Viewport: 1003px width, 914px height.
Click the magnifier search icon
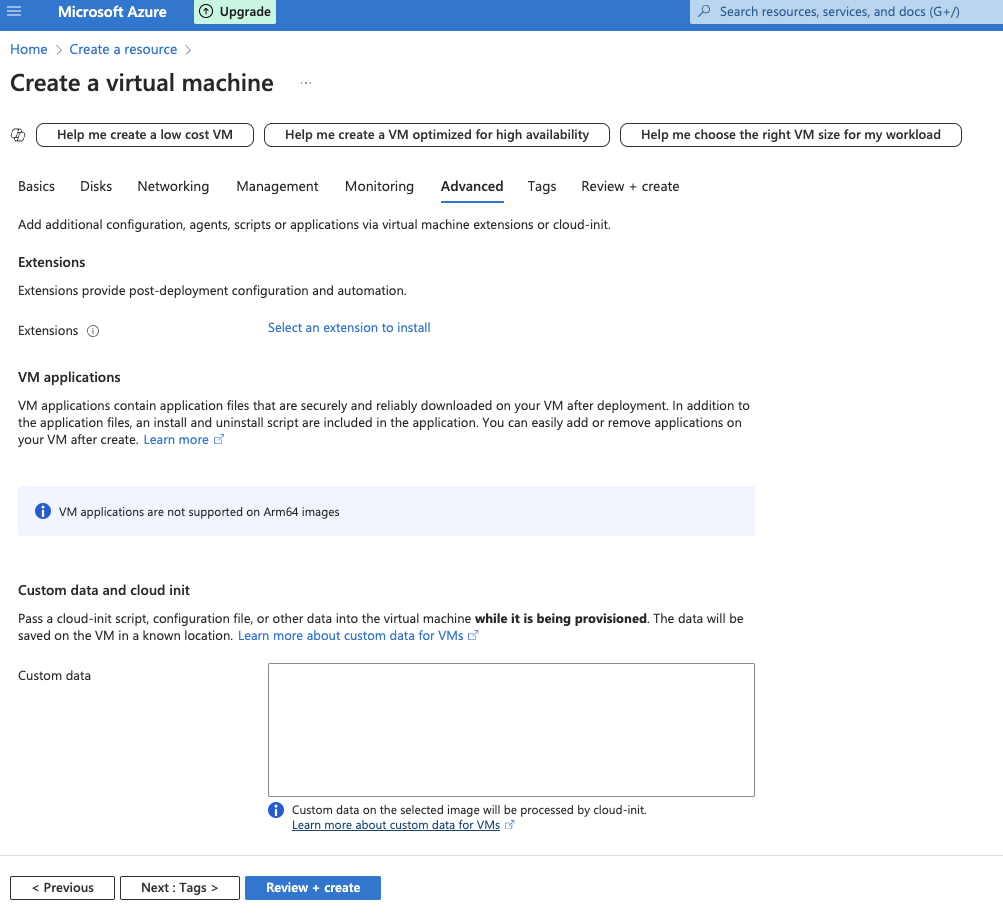click(704, 12)
